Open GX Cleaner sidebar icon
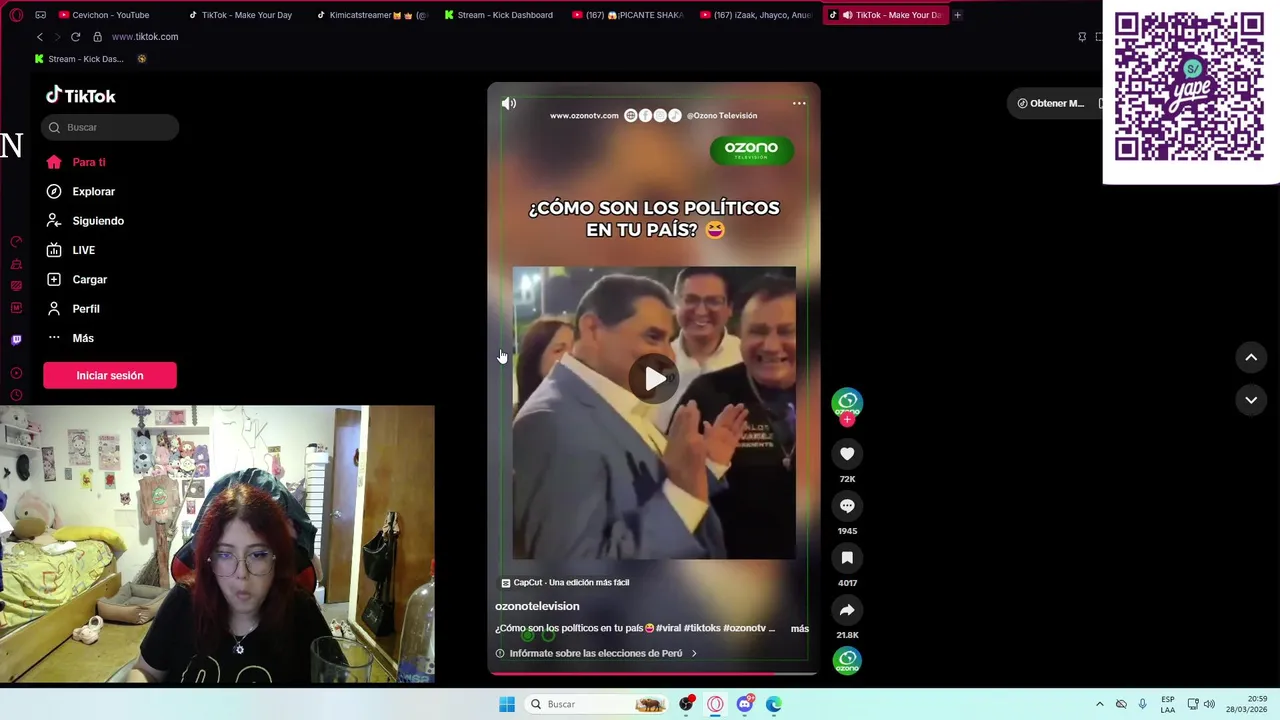The image size is (1280, 720). (x=16, y=264)
